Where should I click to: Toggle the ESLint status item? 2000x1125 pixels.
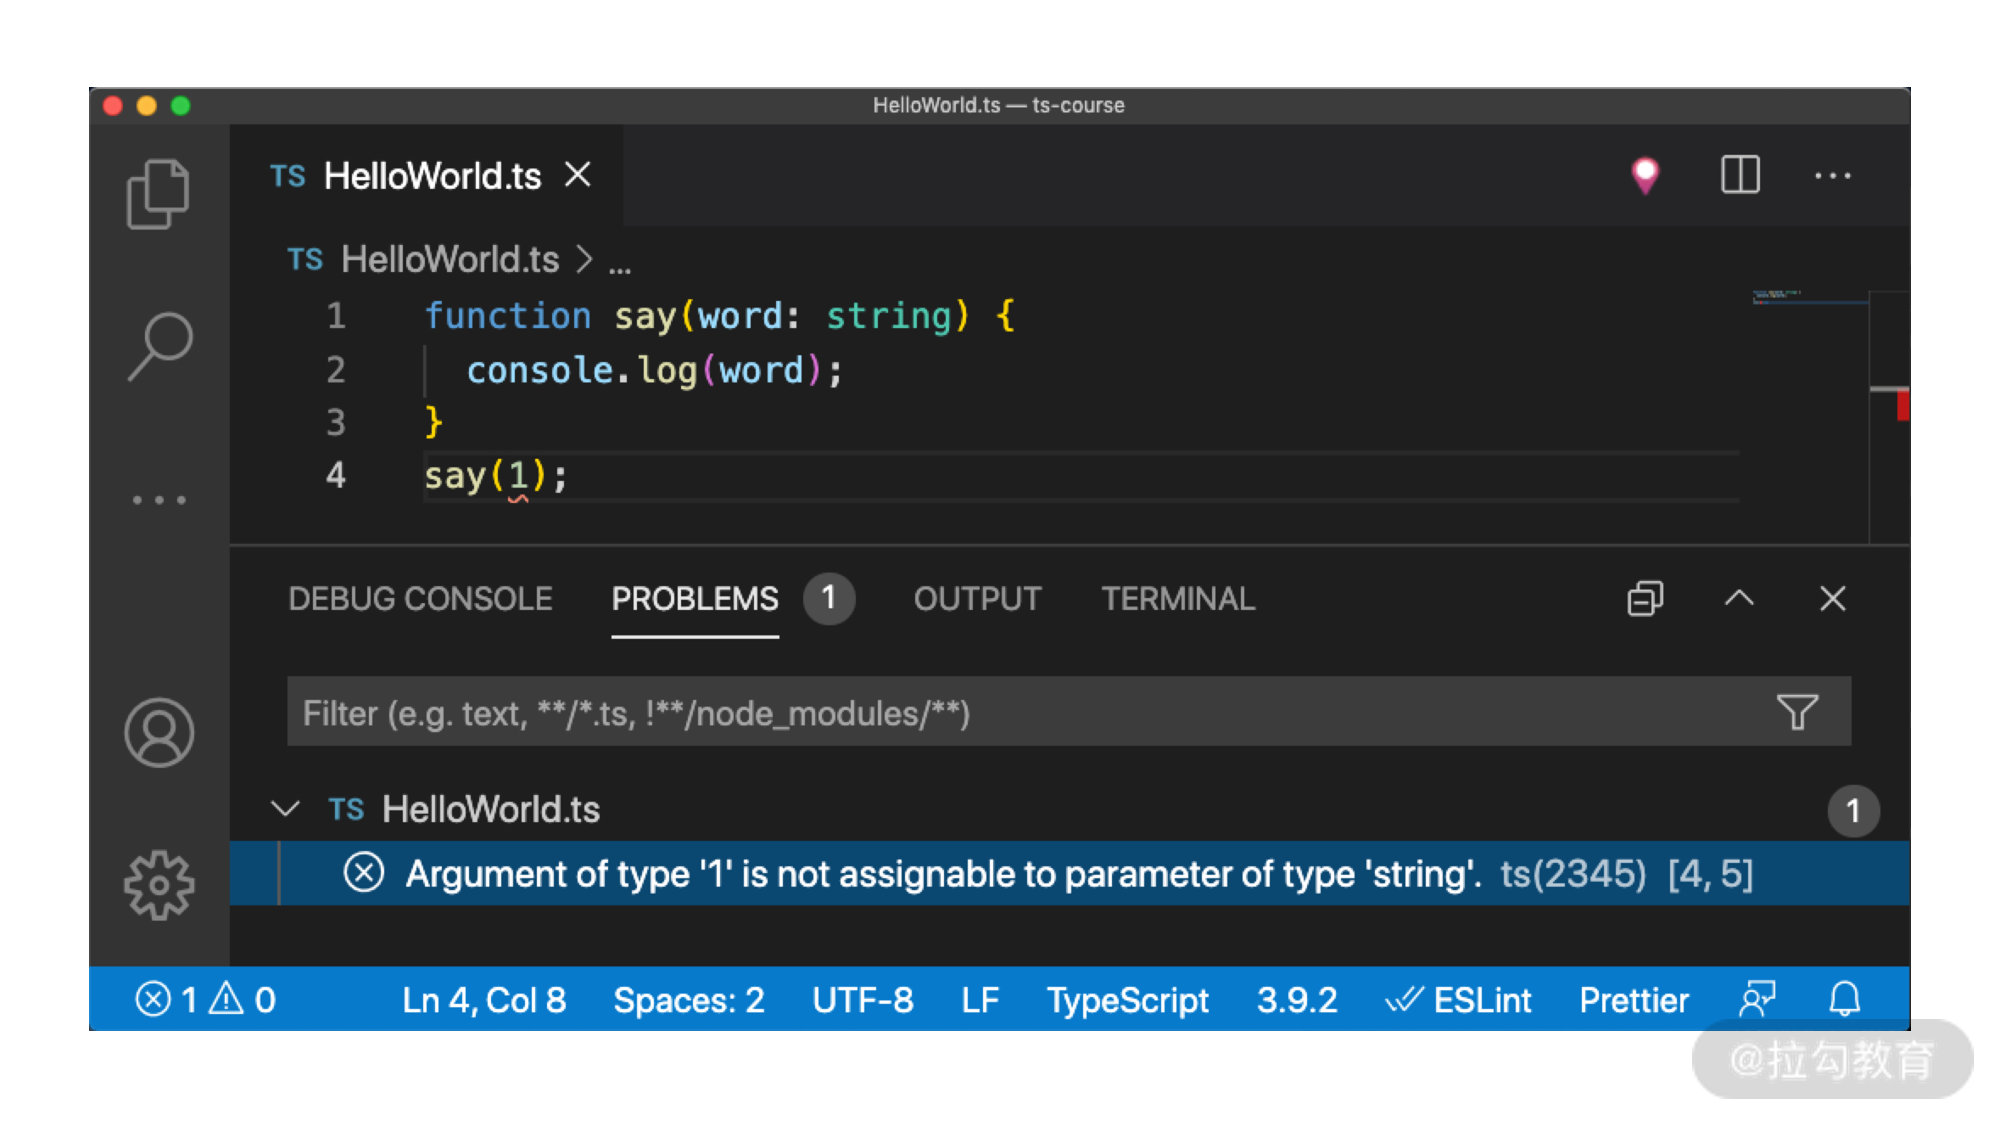coord(1458,999)
